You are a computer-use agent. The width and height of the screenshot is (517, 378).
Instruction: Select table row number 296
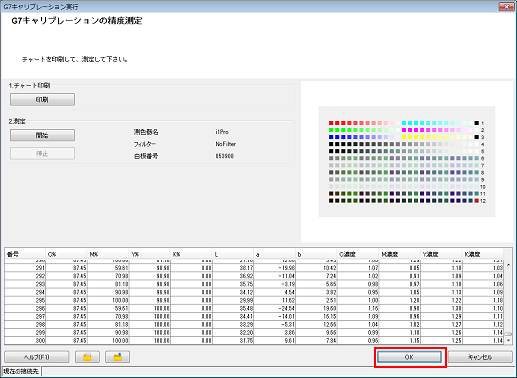pos(254,308)
